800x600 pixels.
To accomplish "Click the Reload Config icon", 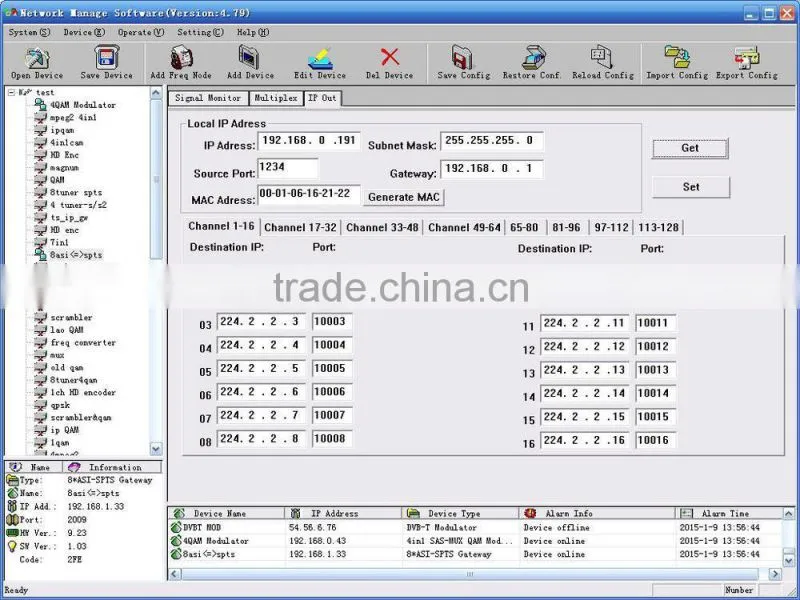I will [602, 57].
